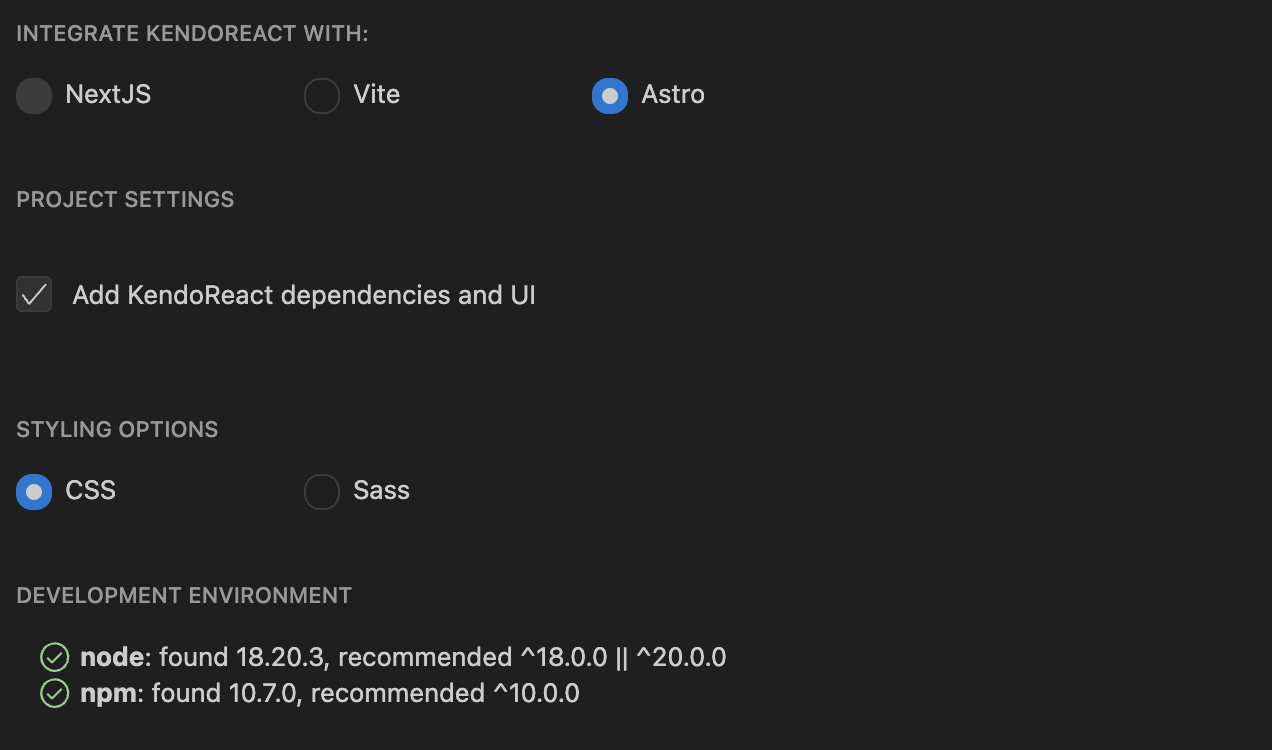Switch styling to the Sass radio button
The width and height of the screenshot is (1272, 750).
(x=322, y=492)
